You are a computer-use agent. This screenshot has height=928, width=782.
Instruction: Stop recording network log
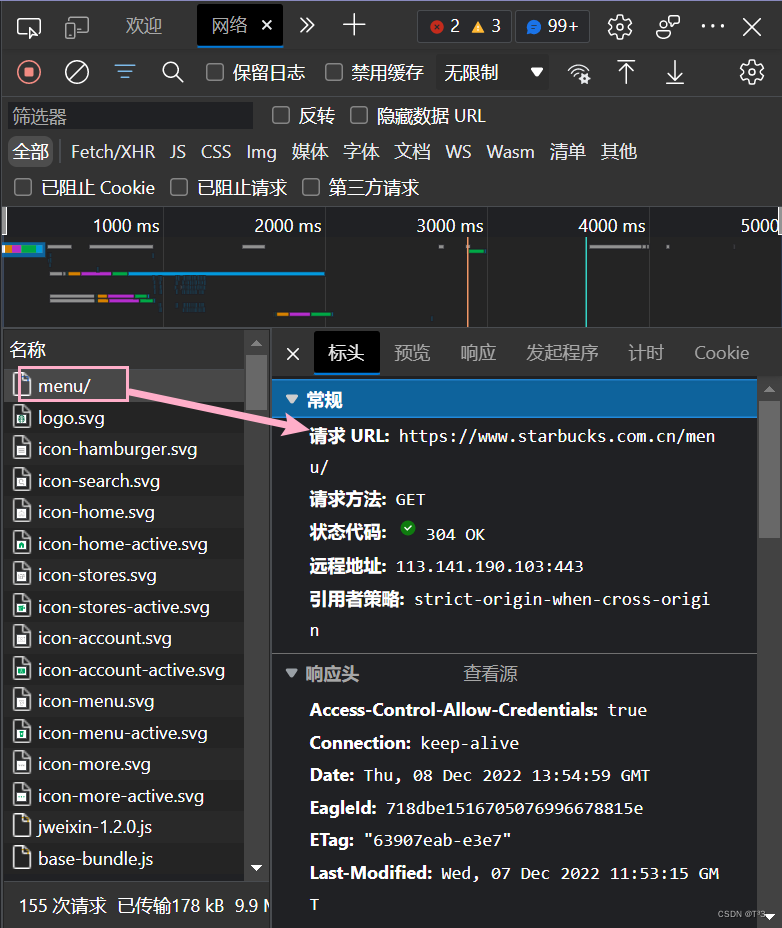click(x=29, y=72)
